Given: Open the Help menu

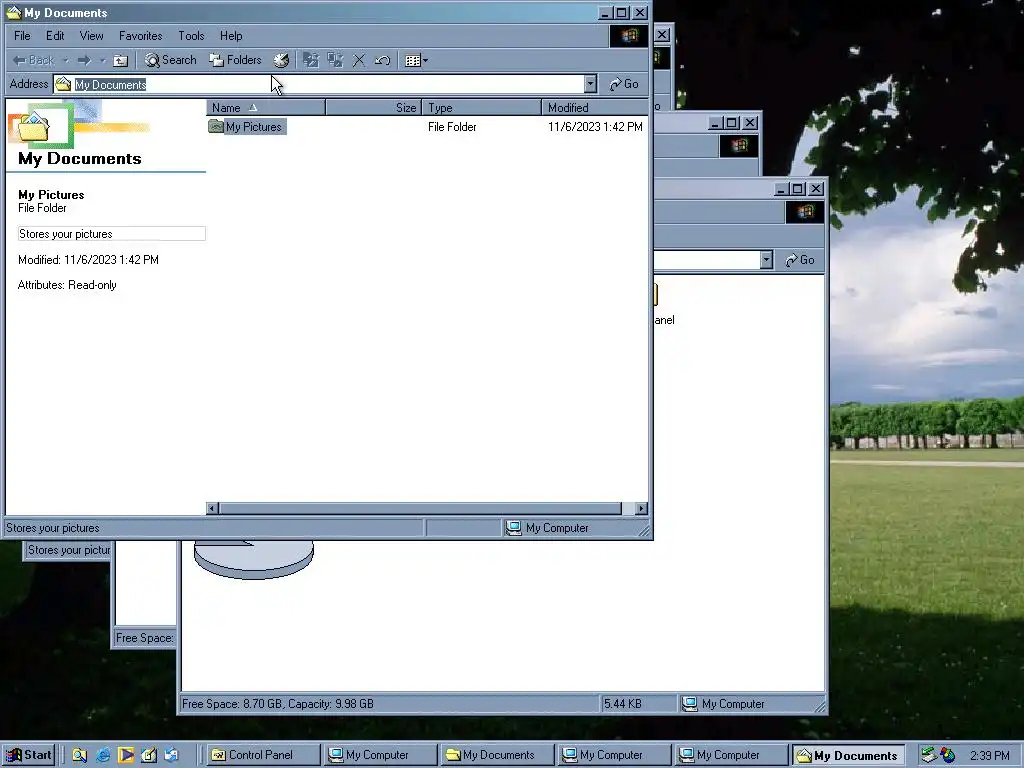Looking at the screenshot, I should 231,36.
